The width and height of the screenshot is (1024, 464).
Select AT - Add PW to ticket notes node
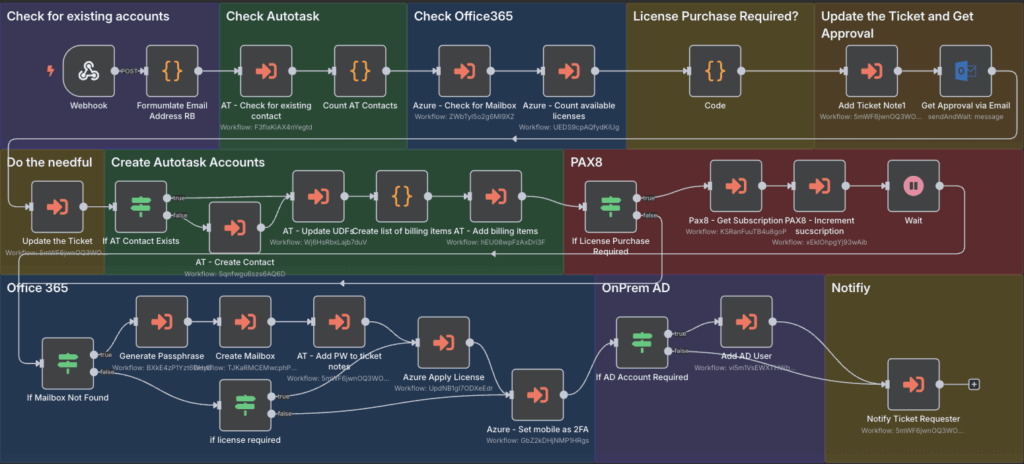[x=339, y=322]
